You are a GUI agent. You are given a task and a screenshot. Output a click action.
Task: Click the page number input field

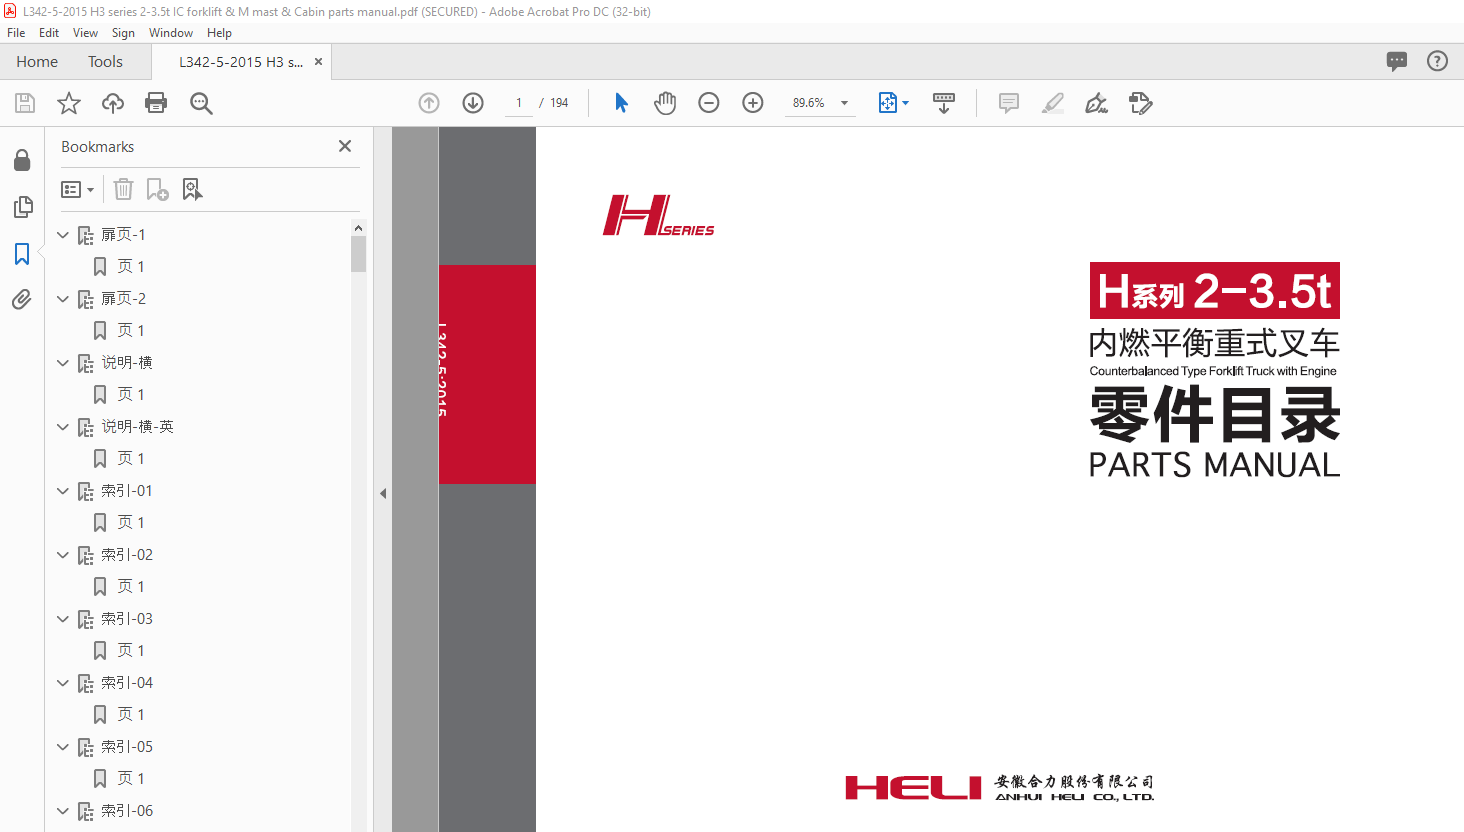coord(519,103)
